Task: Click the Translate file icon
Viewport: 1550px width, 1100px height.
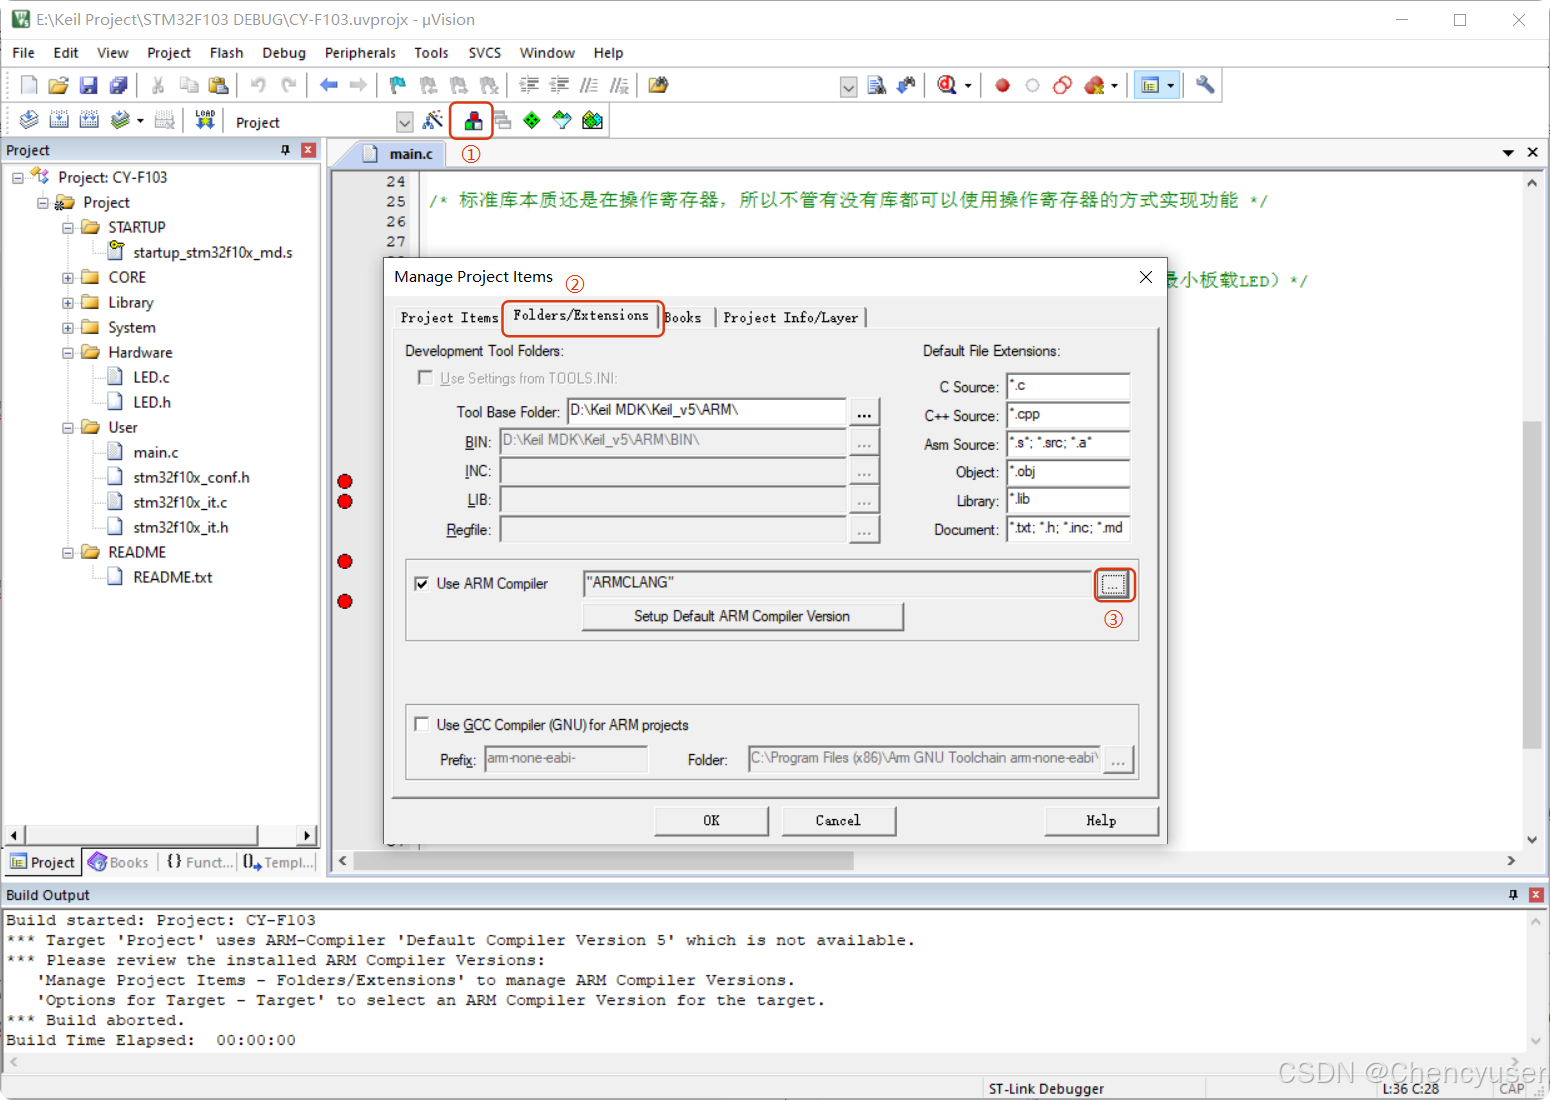Action: (x=29, y=121)
